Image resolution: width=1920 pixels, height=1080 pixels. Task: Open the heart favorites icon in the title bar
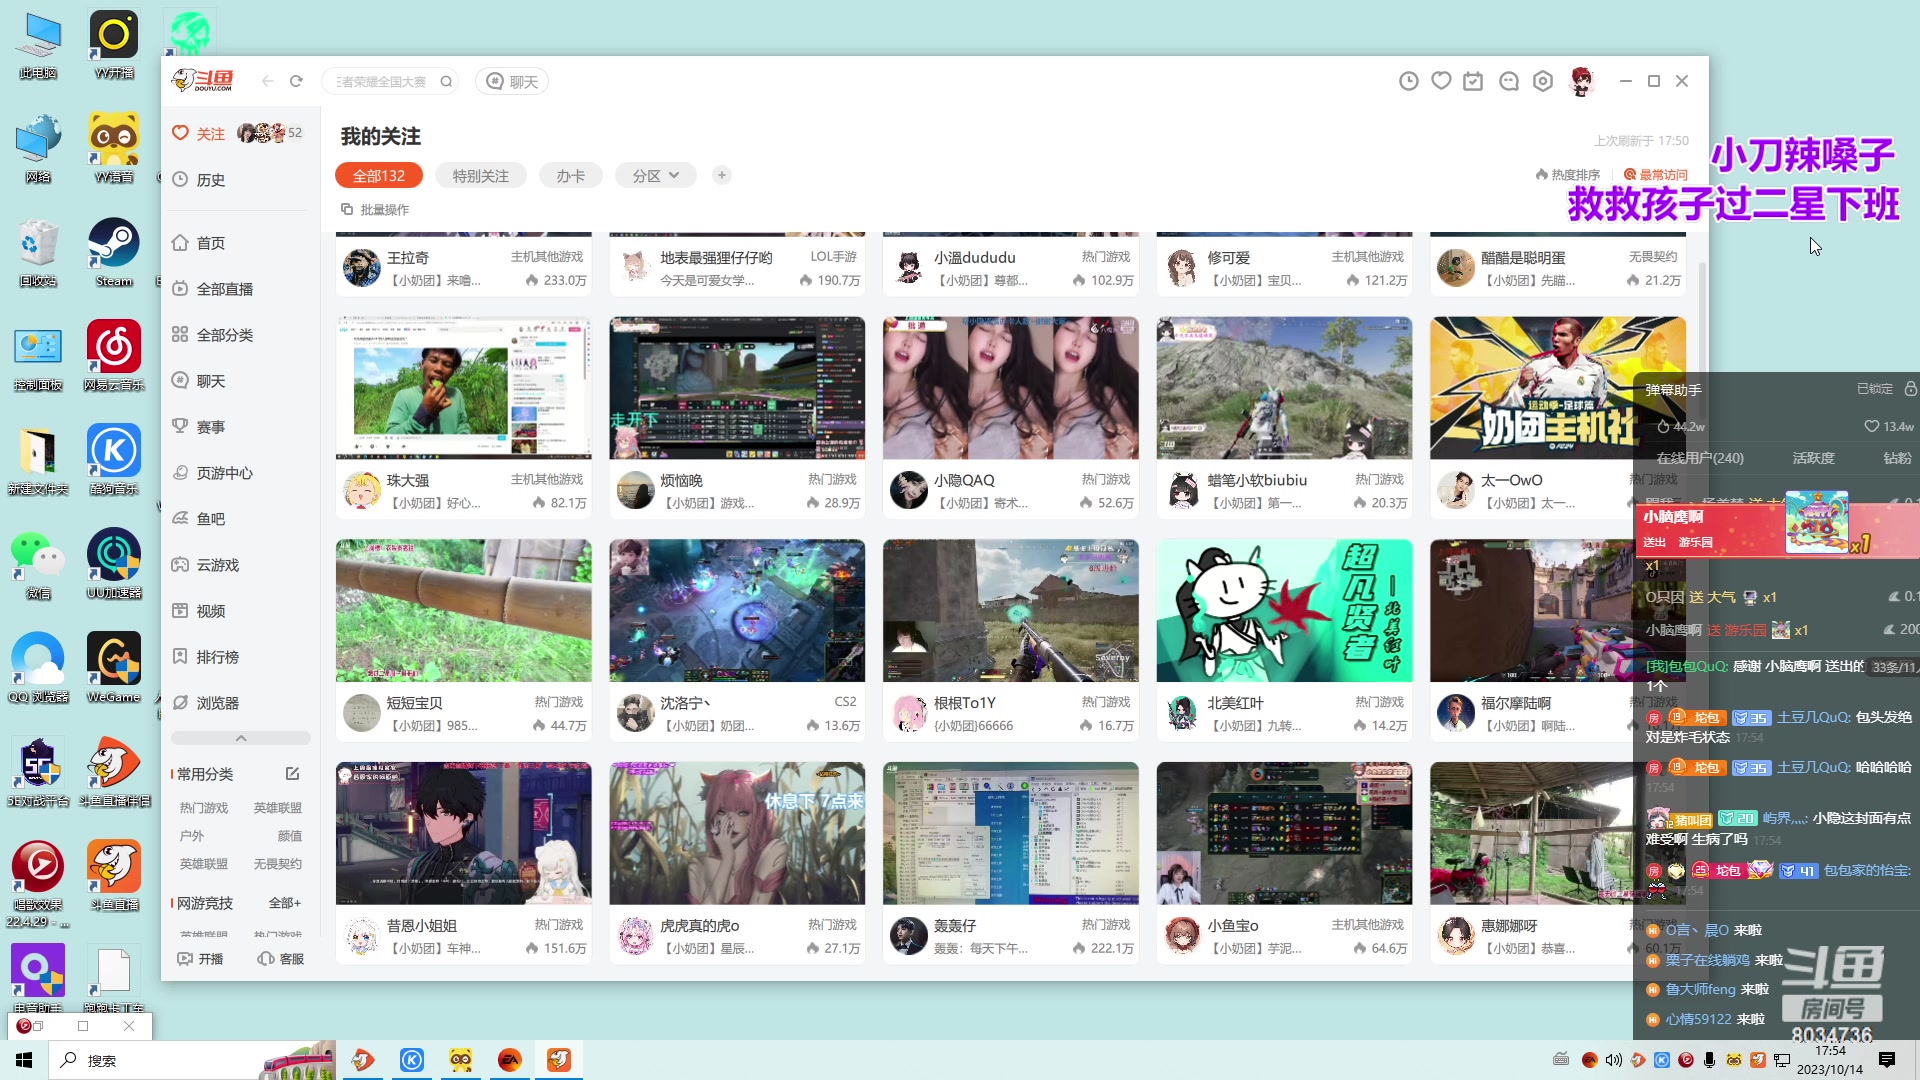tap(1441, 81)
